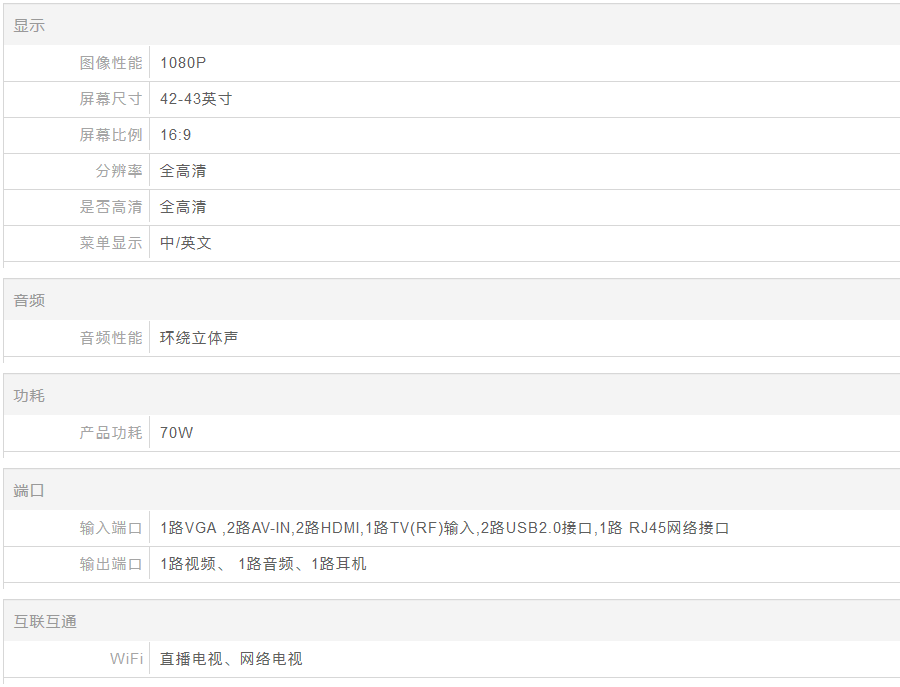Select the input ports text starting 1路VGA
900x687 pixels.
tap(445, 528)
